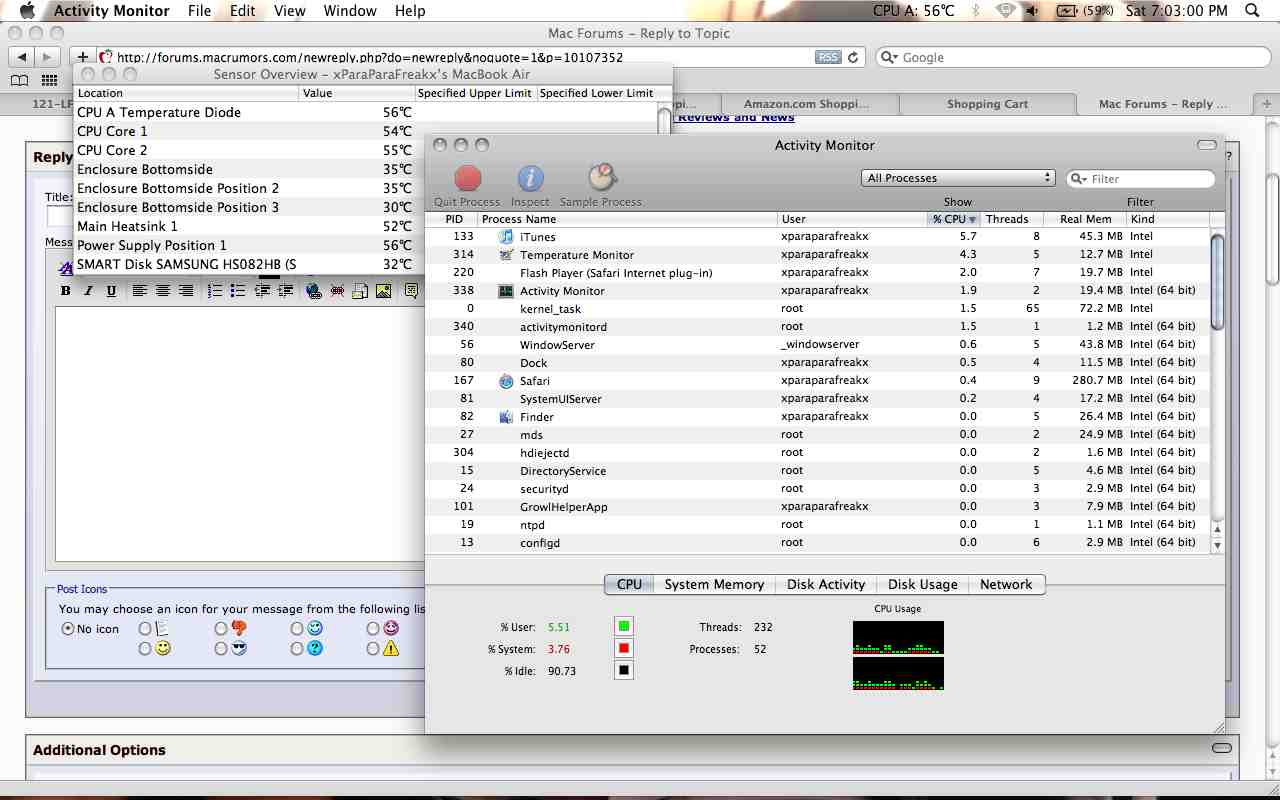Insert ordered list in reply editor

pos(215,291)
